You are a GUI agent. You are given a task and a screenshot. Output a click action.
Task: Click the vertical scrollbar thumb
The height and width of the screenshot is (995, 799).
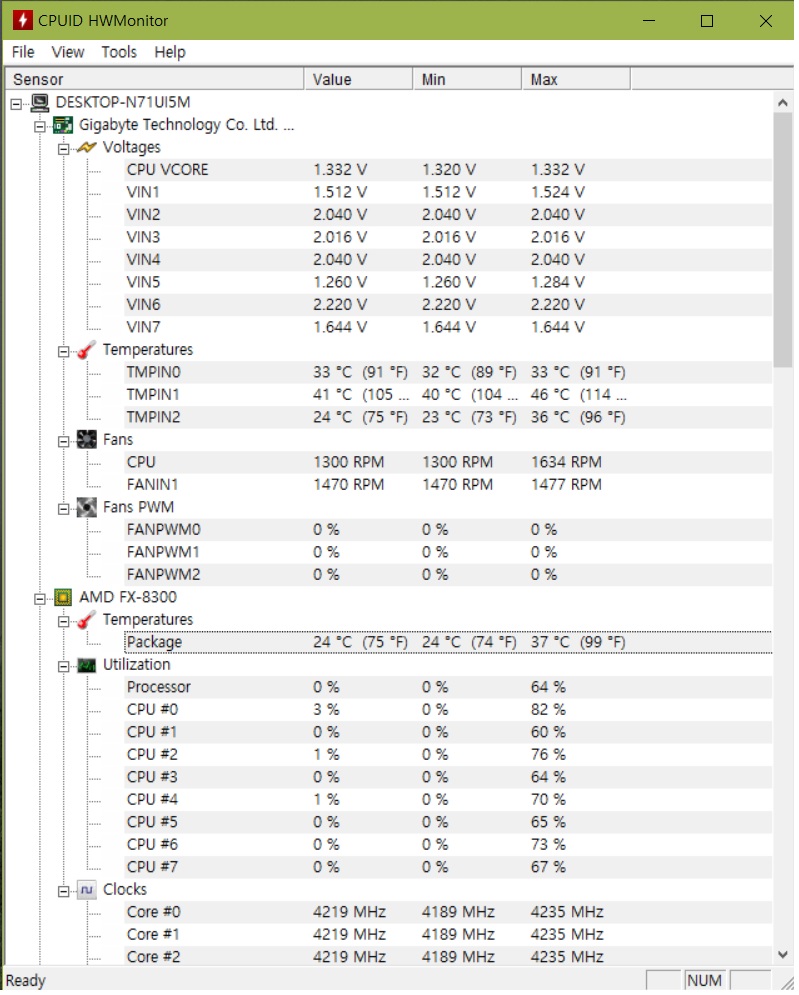point(782,240)
